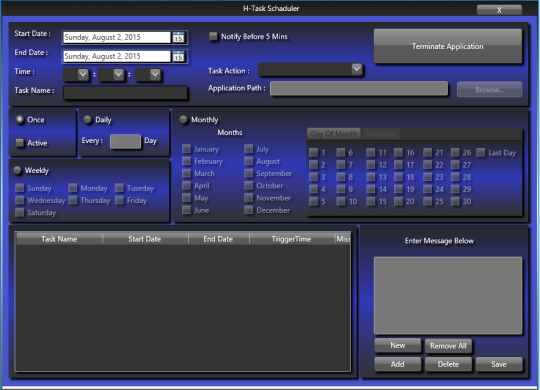Click the Save button
The width and height of the screenshot is (540, 390).
pos(499,364)
